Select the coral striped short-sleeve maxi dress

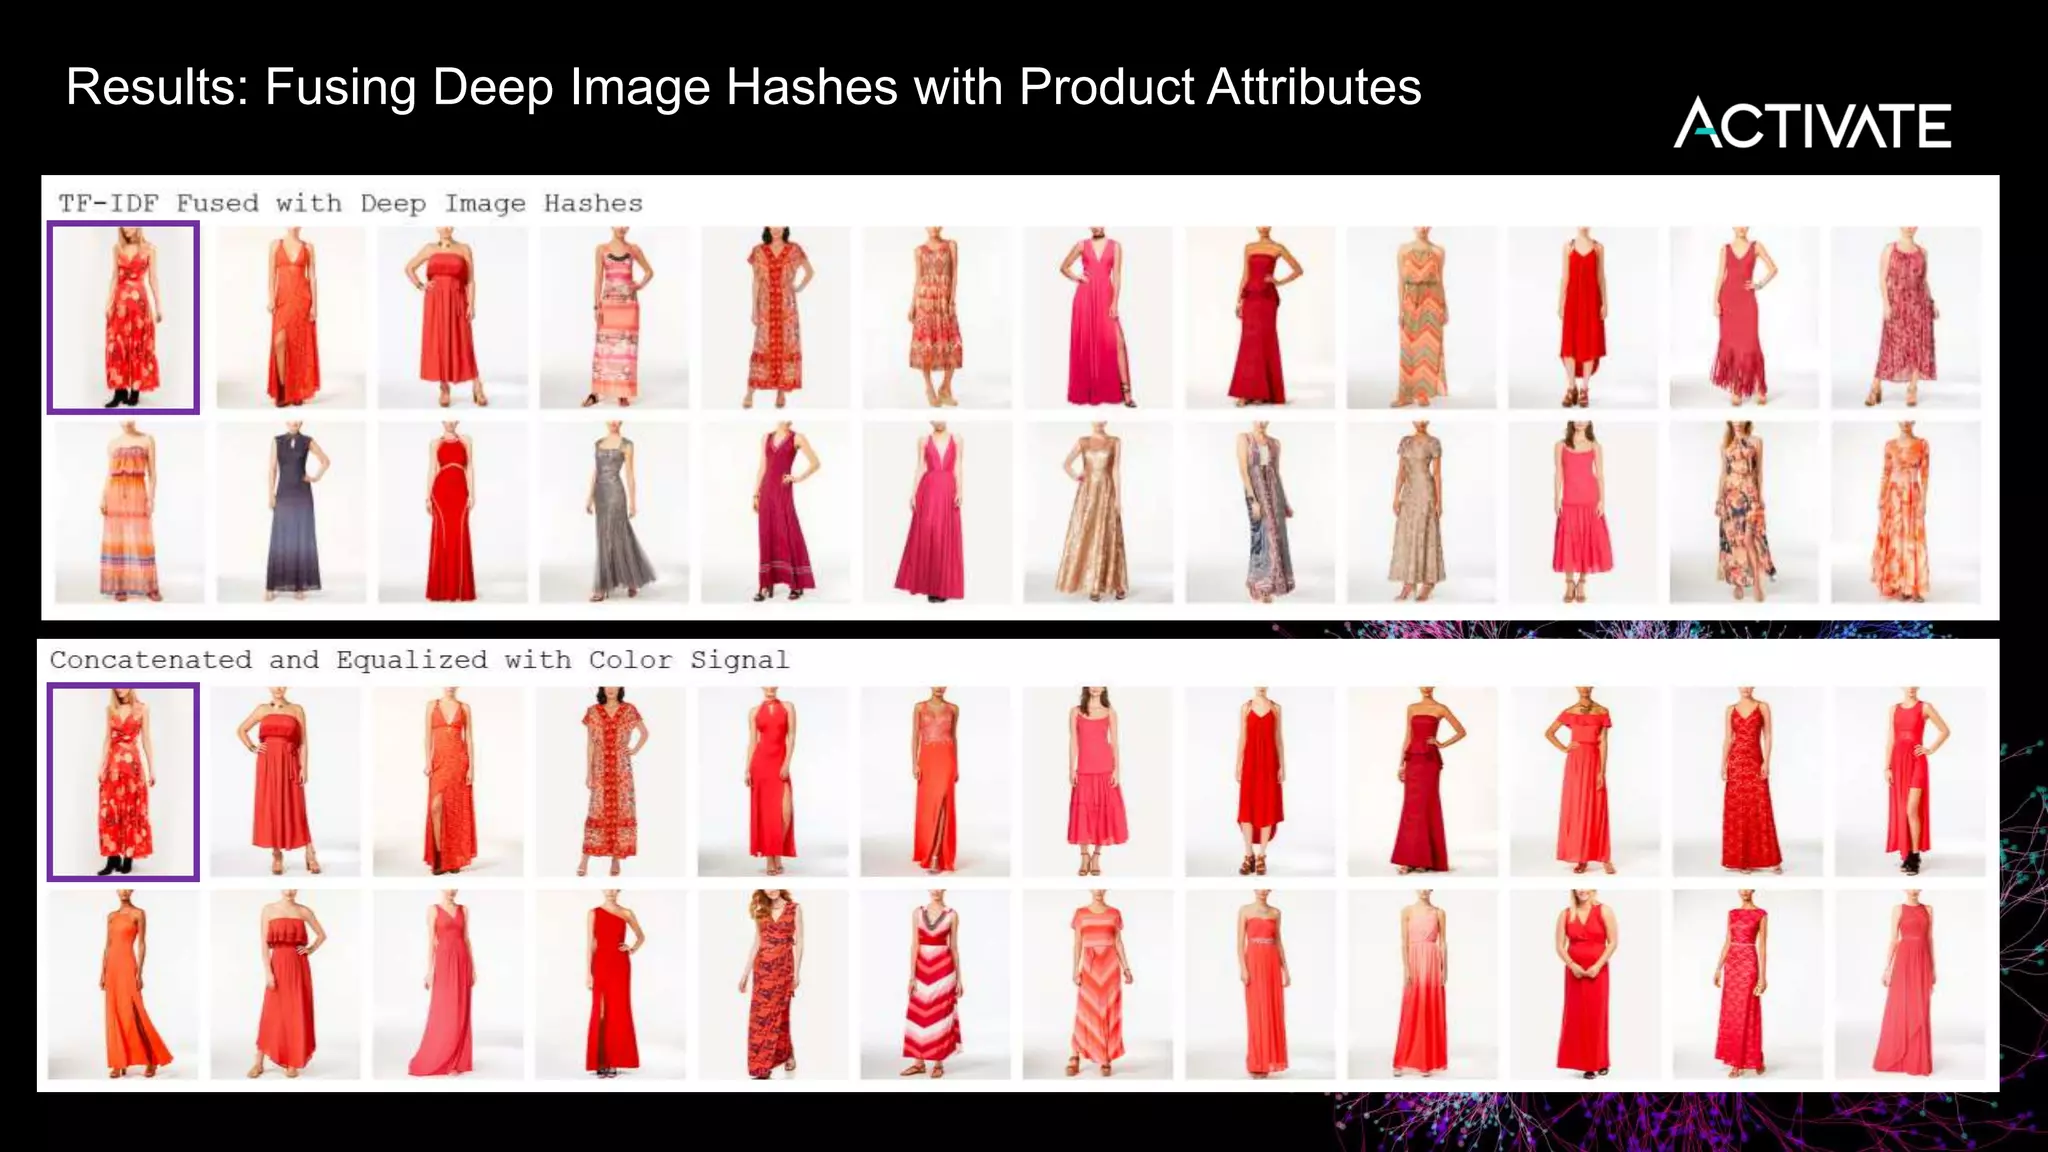coord(1098,985)
